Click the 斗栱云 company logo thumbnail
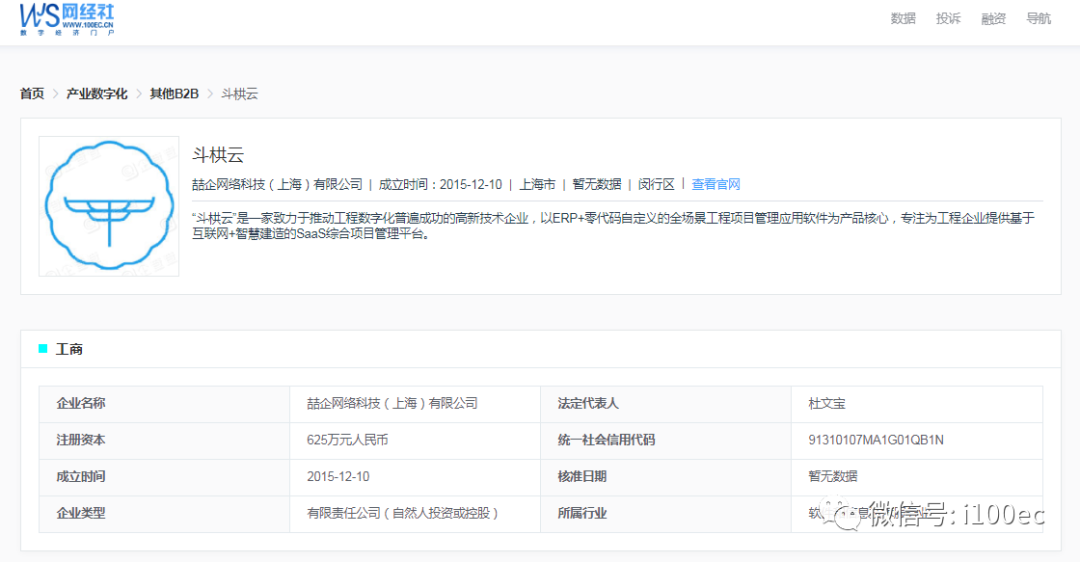The image size is (1080, 562). tap(109, 206)
